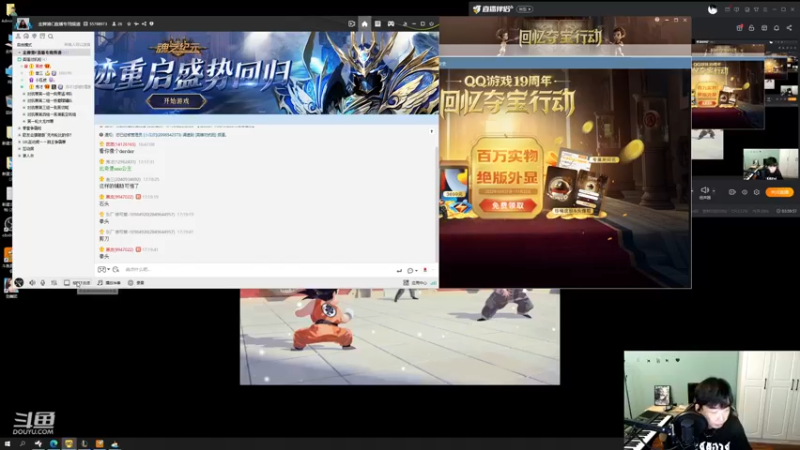Click the headset icon above channel list

point(26,36)
